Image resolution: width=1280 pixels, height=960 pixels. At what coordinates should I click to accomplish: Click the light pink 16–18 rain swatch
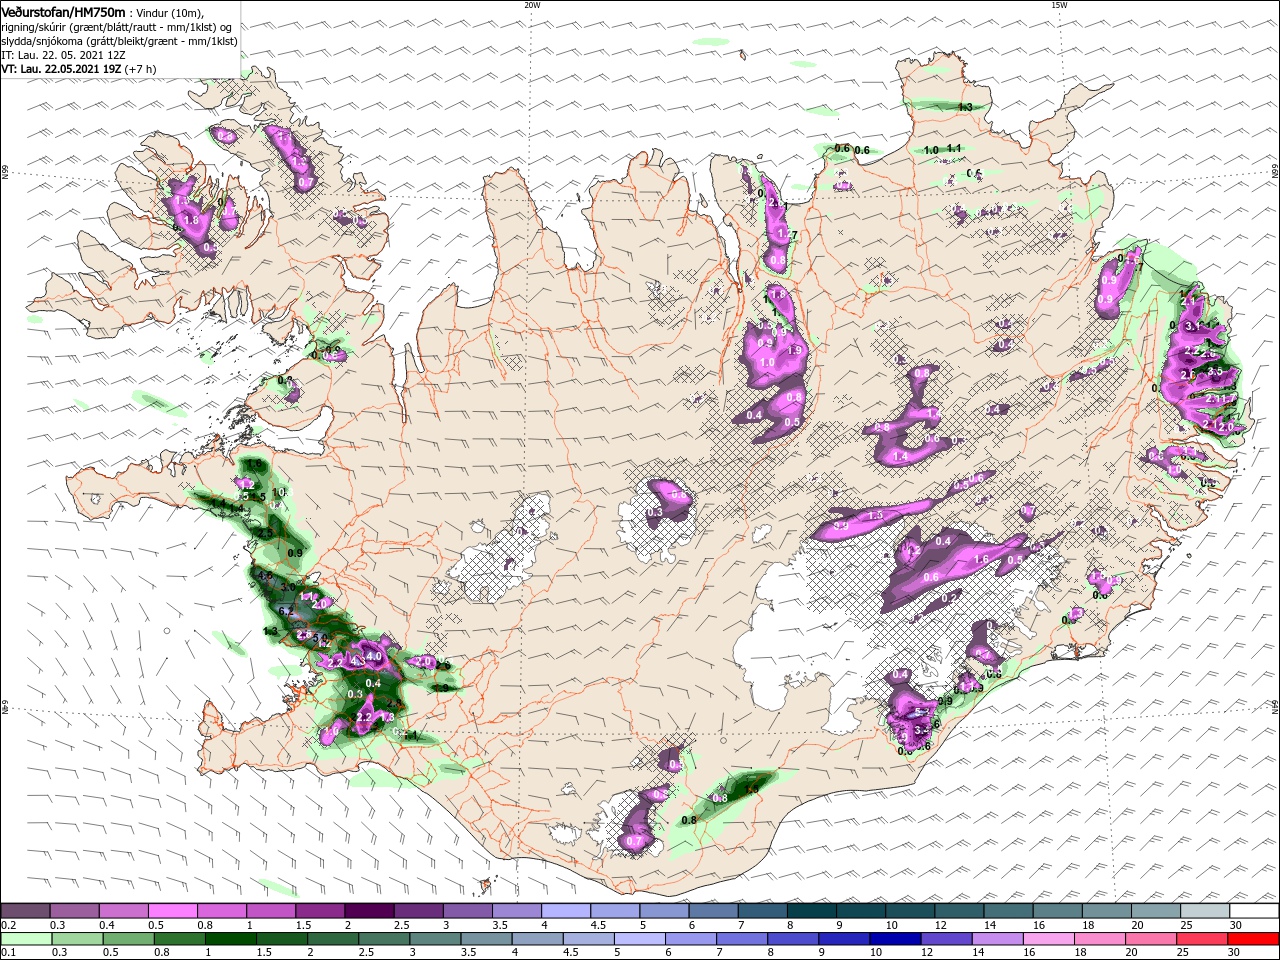click(x=1048, y=939)
